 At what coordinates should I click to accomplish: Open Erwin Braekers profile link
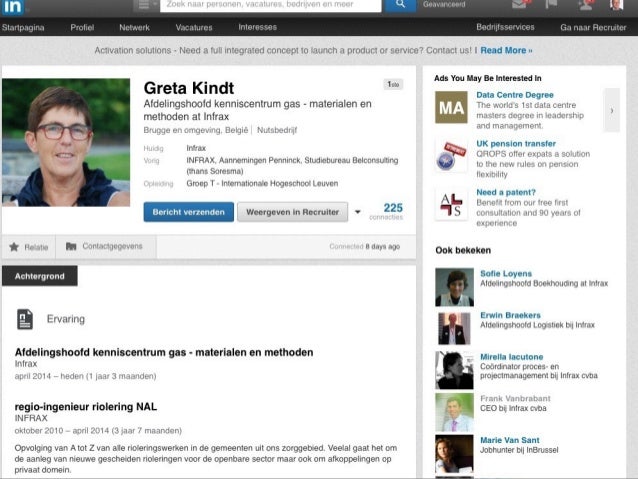511,315
